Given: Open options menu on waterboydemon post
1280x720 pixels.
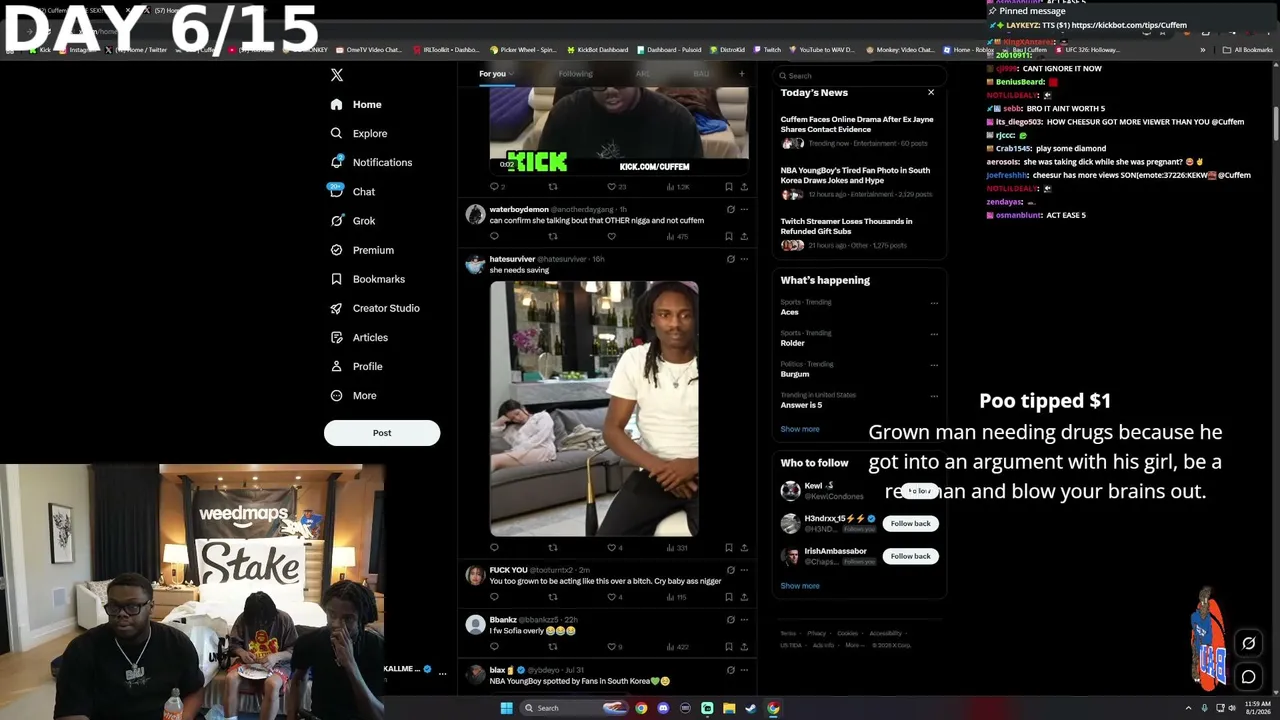Looking at the screenshot, I should pos(744,209).
